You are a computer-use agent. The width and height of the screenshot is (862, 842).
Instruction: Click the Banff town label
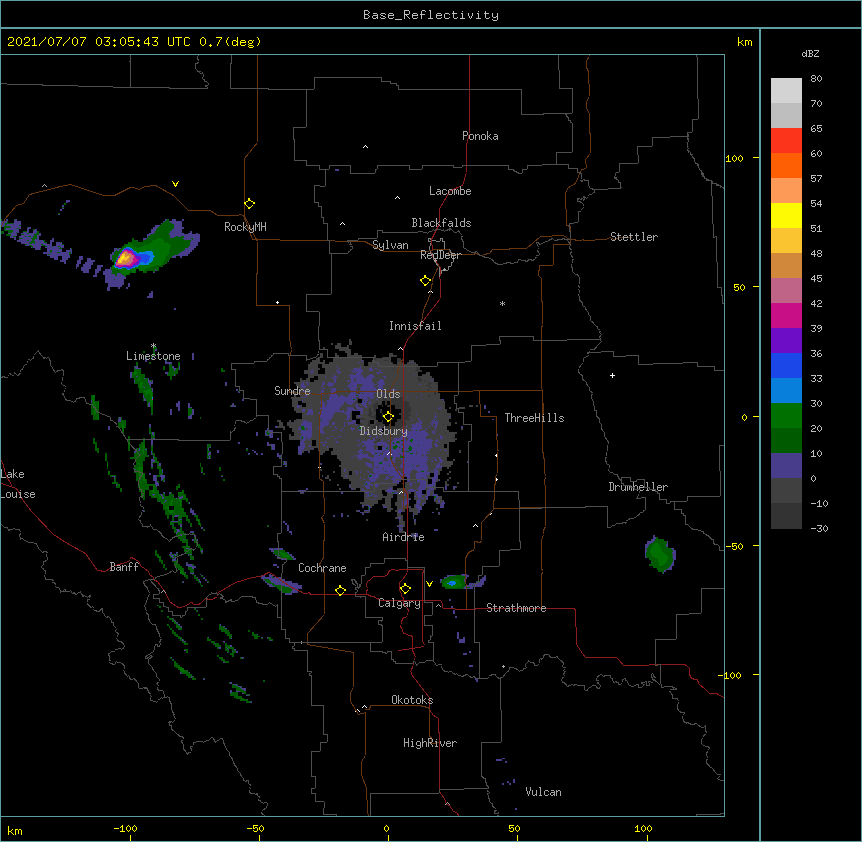(124, 567)
